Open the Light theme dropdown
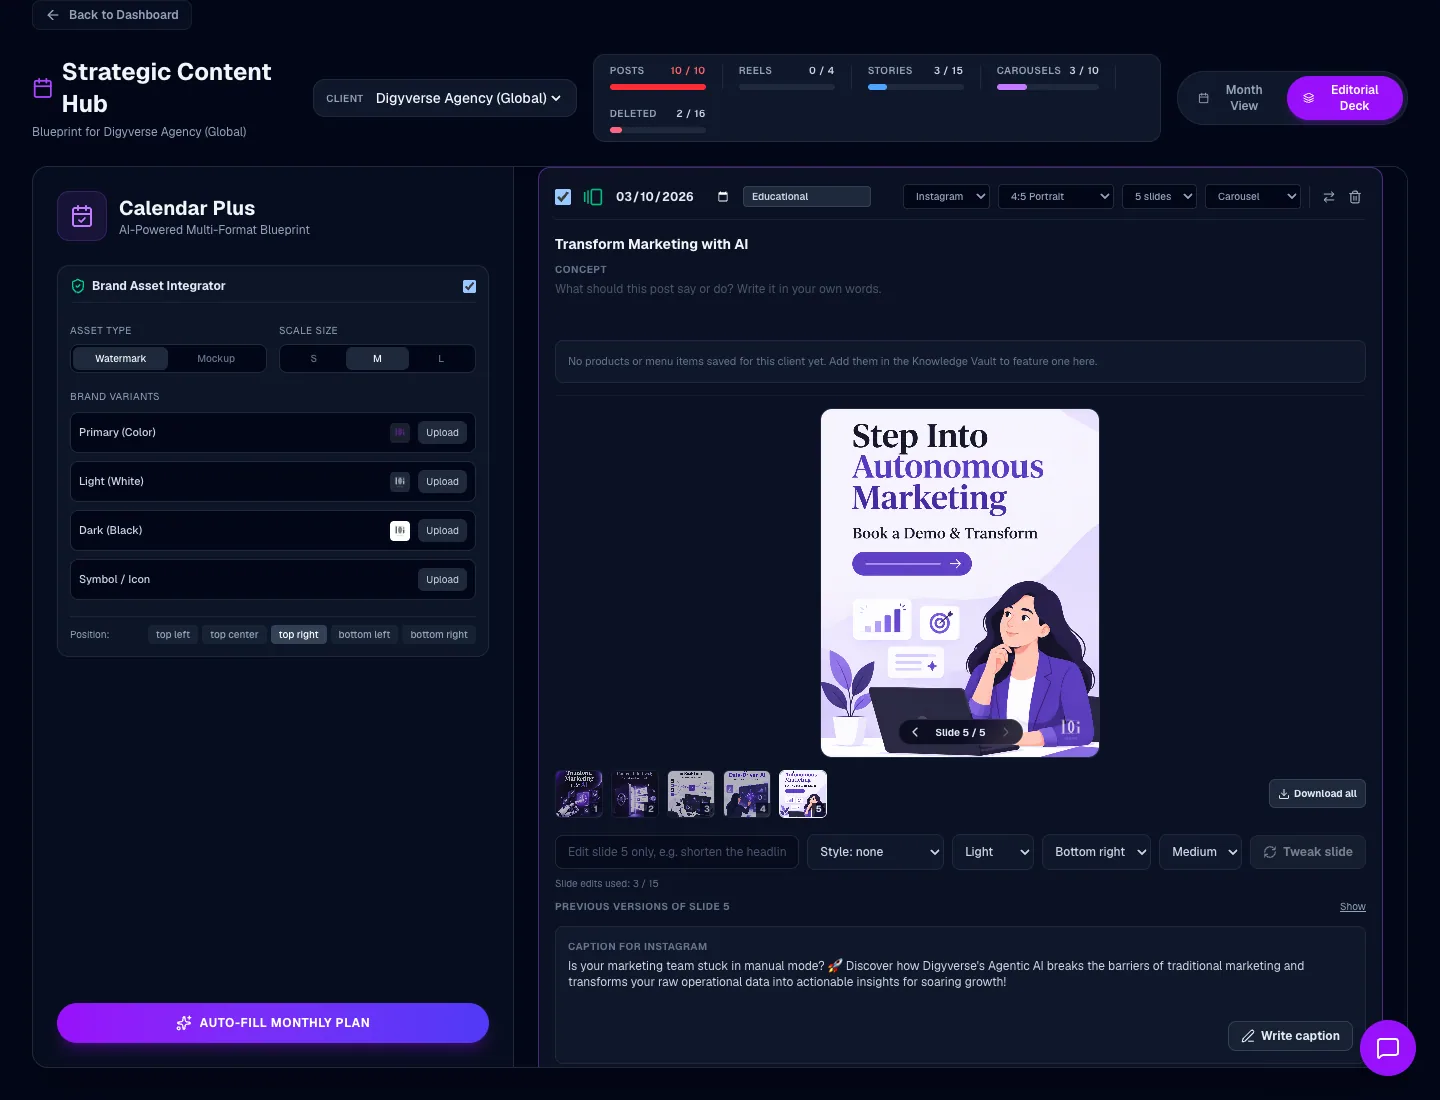This screenshot has height=1100, width=1440. coord(993,852)
